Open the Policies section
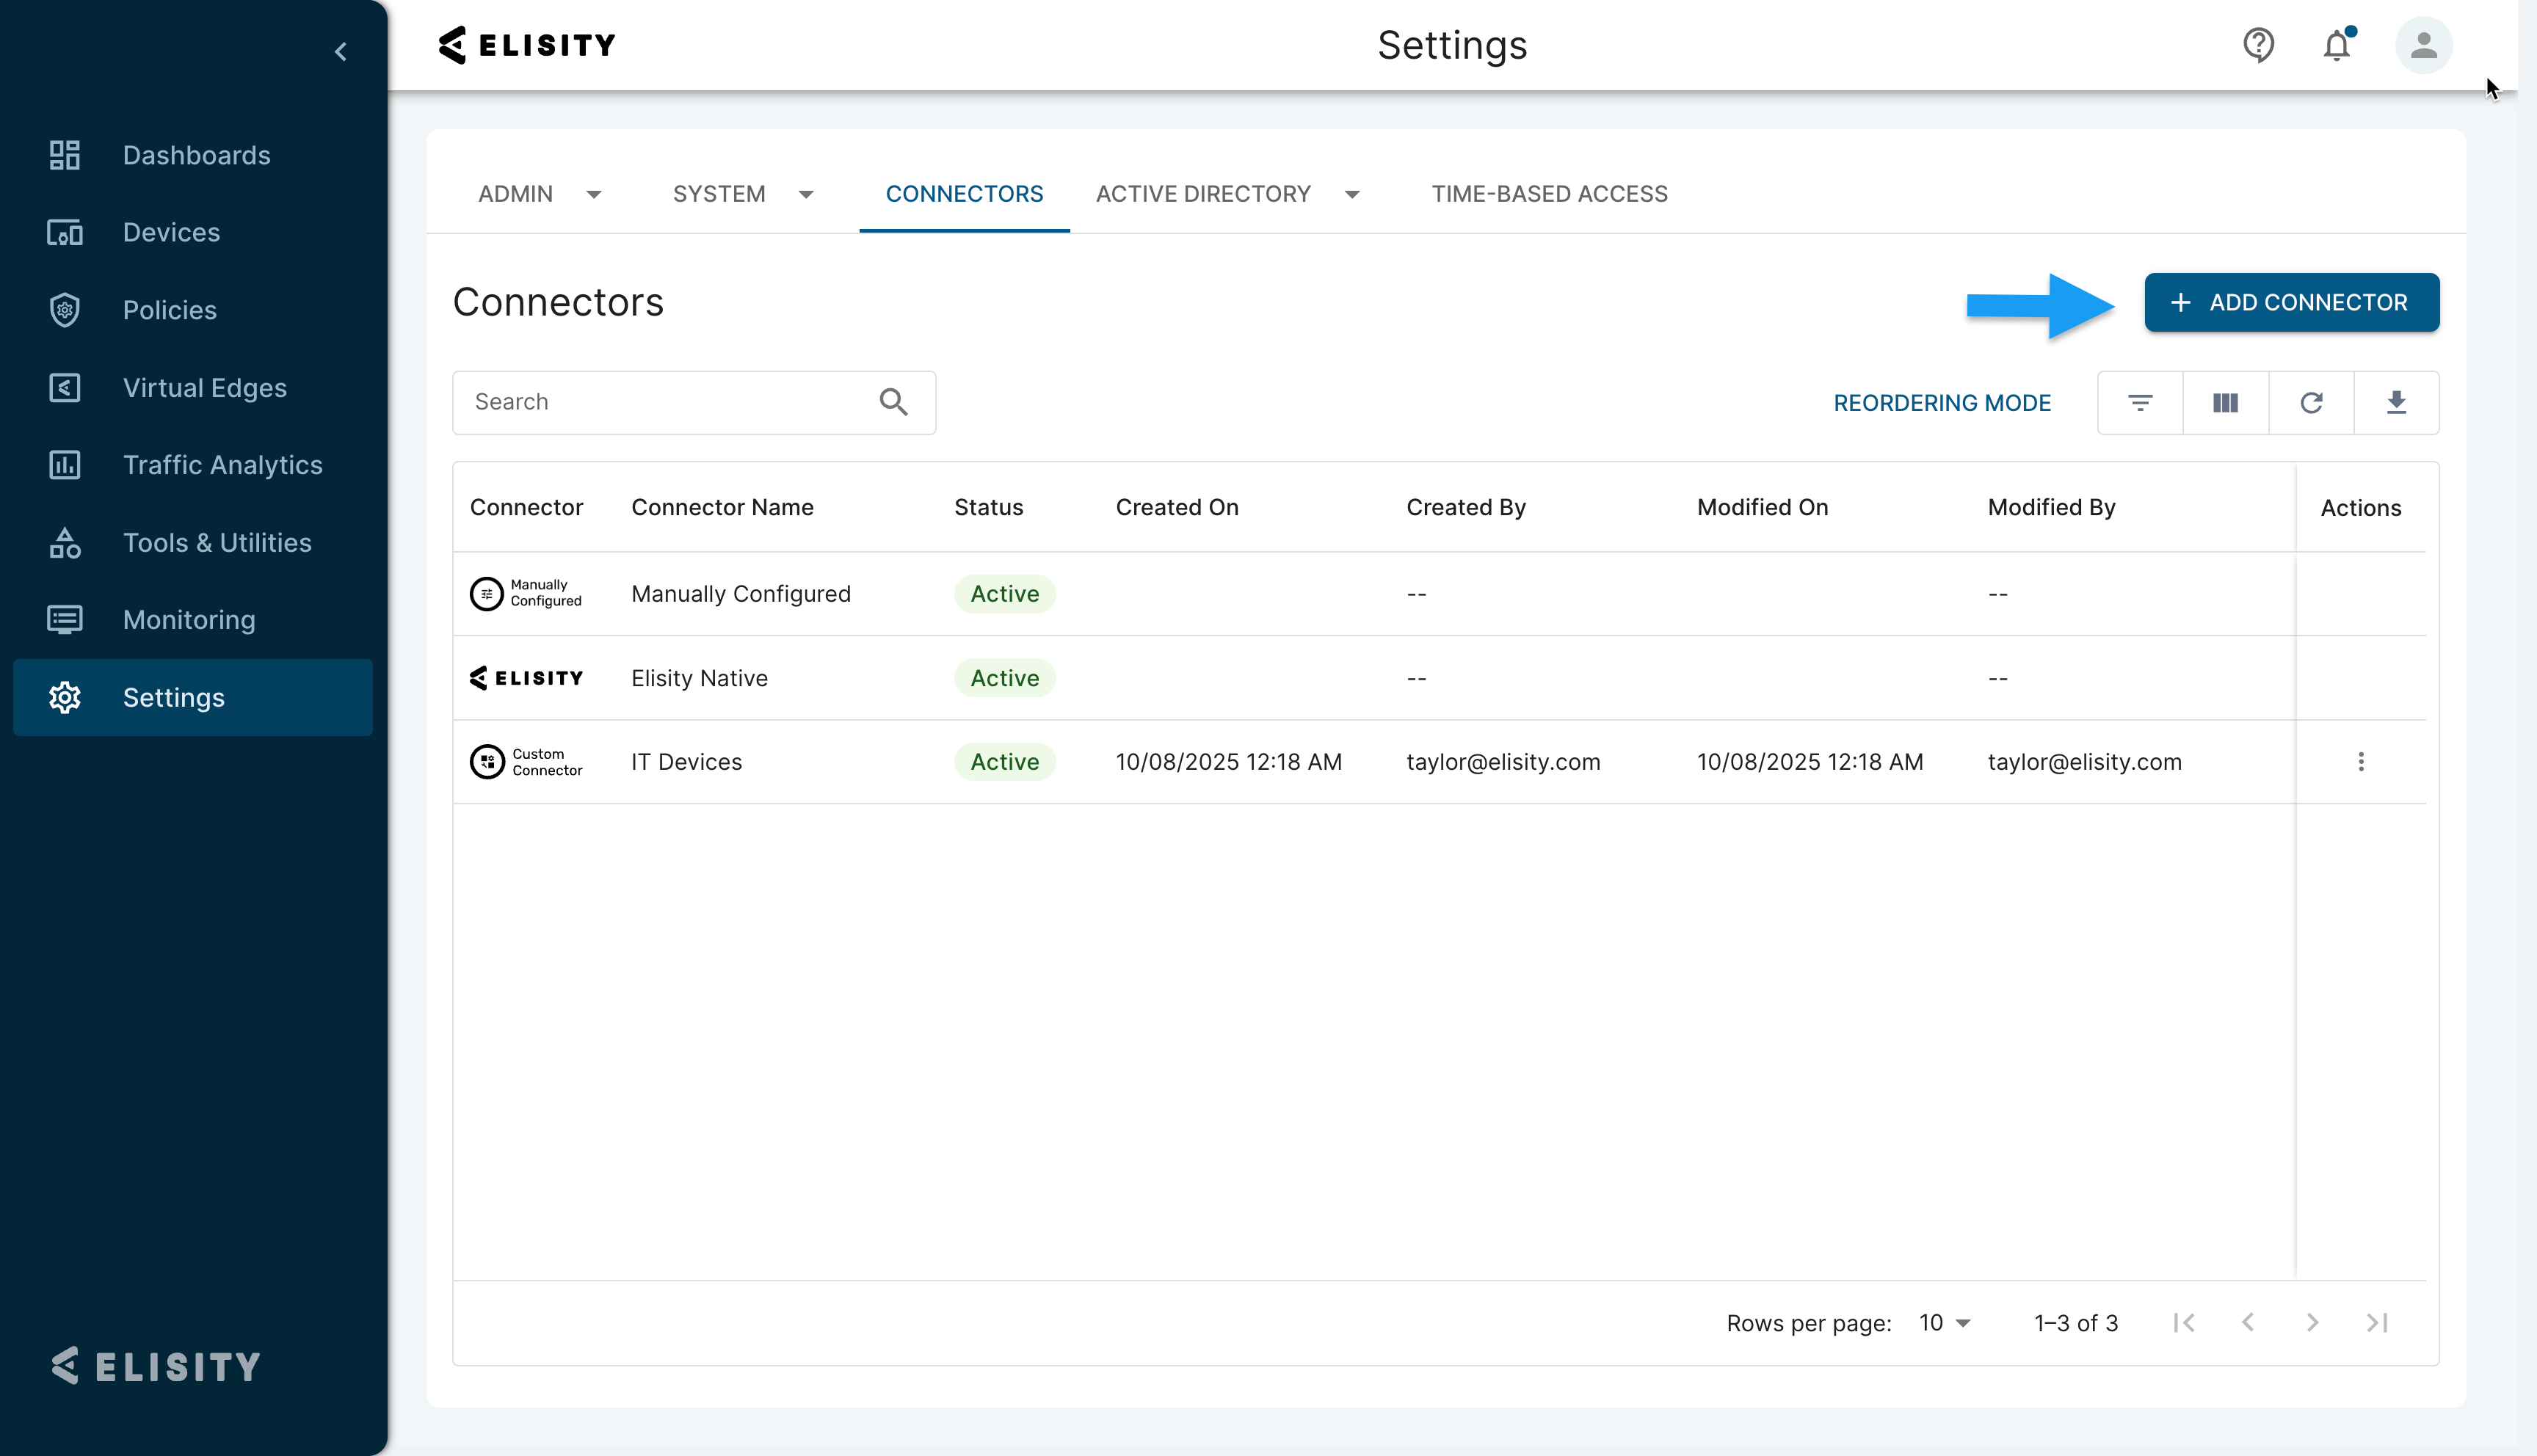The image size is (2537, 1456). (169, 310)
